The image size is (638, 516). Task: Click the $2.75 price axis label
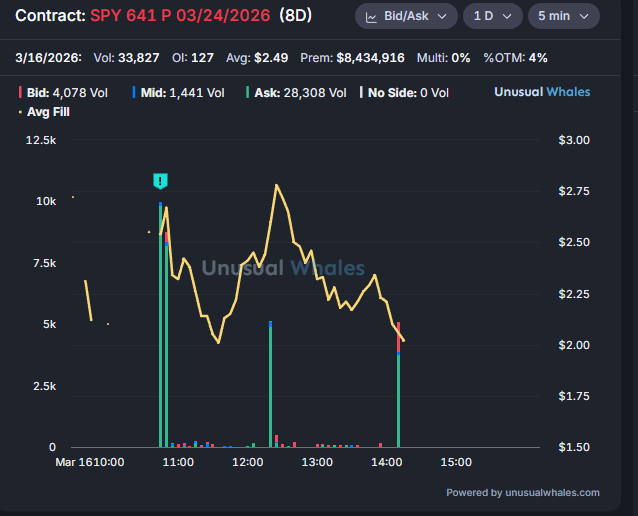[x=574, y=191]
